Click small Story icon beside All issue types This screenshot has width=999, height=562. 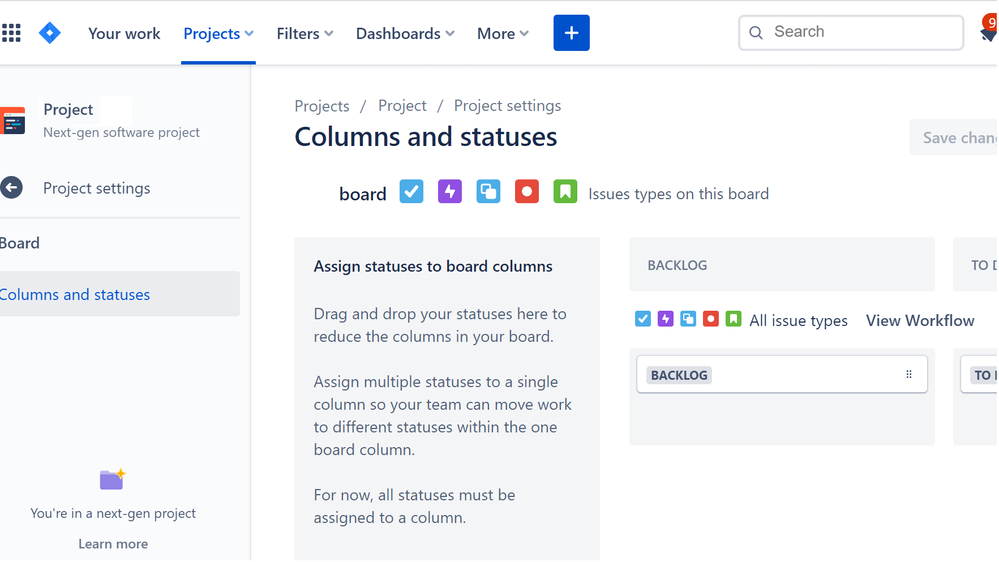(733, 319)
